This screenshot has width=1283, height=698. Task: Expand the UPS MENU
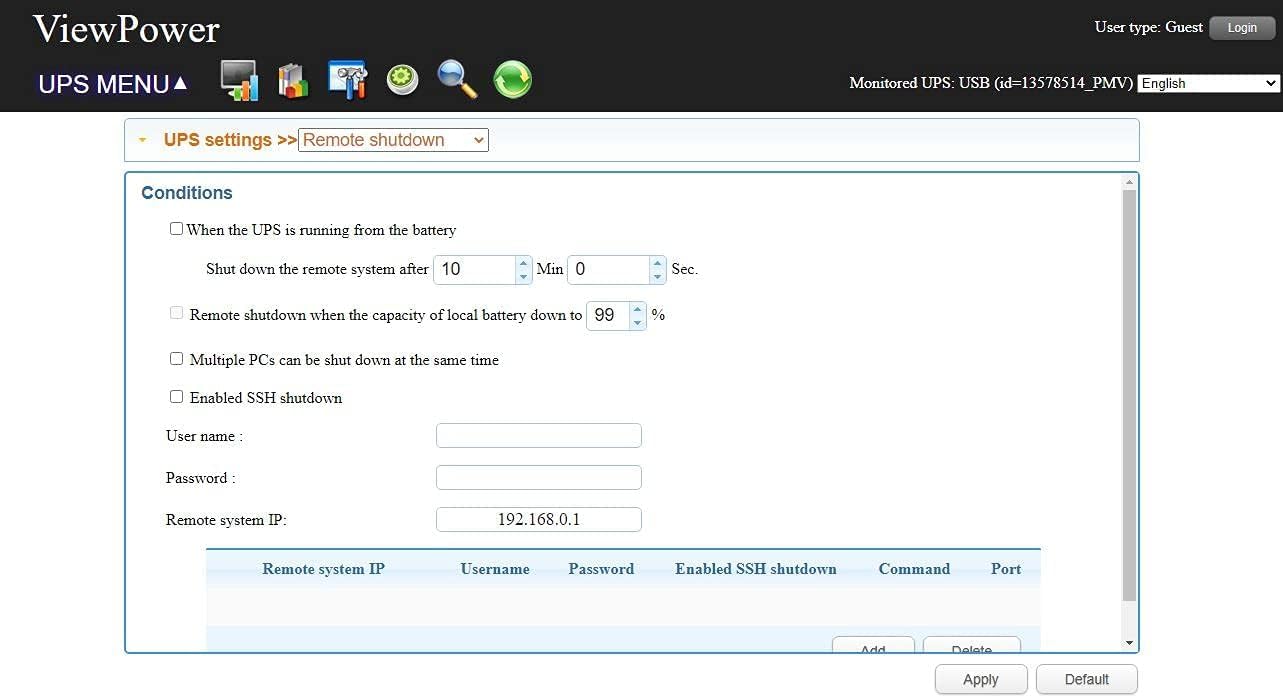tap(113, 84)
